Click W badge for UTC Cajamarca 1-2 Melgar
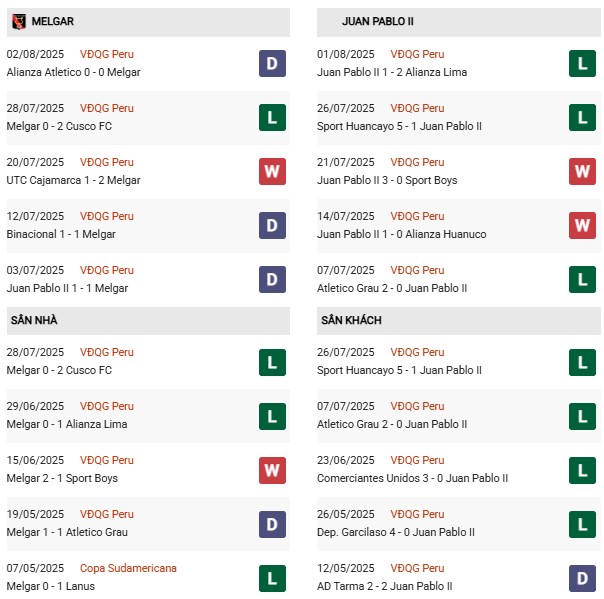This screenshot has width=604, height=599. click(x=272, y=171)
